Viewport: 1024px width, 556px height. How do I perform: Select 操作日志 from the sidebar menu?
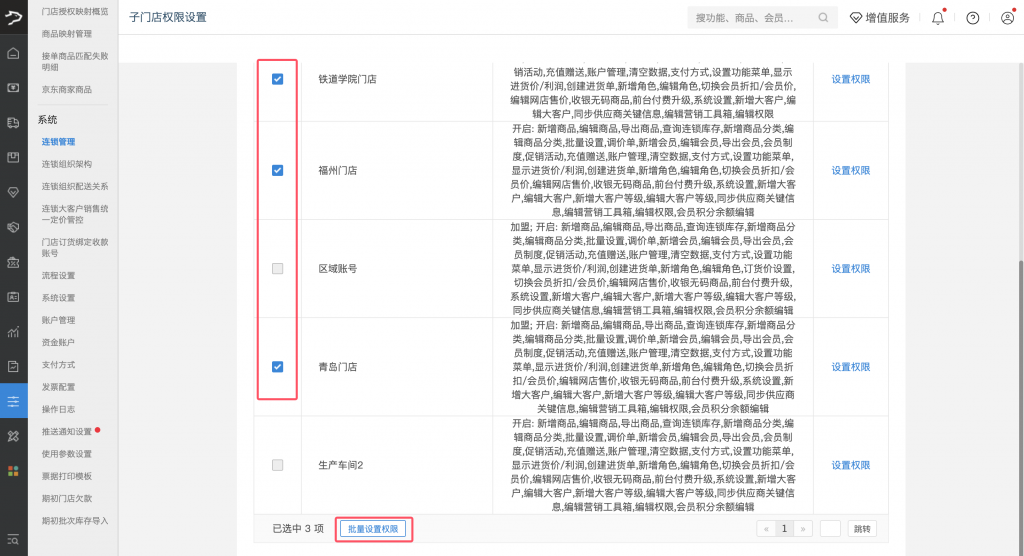coord(58,409)
